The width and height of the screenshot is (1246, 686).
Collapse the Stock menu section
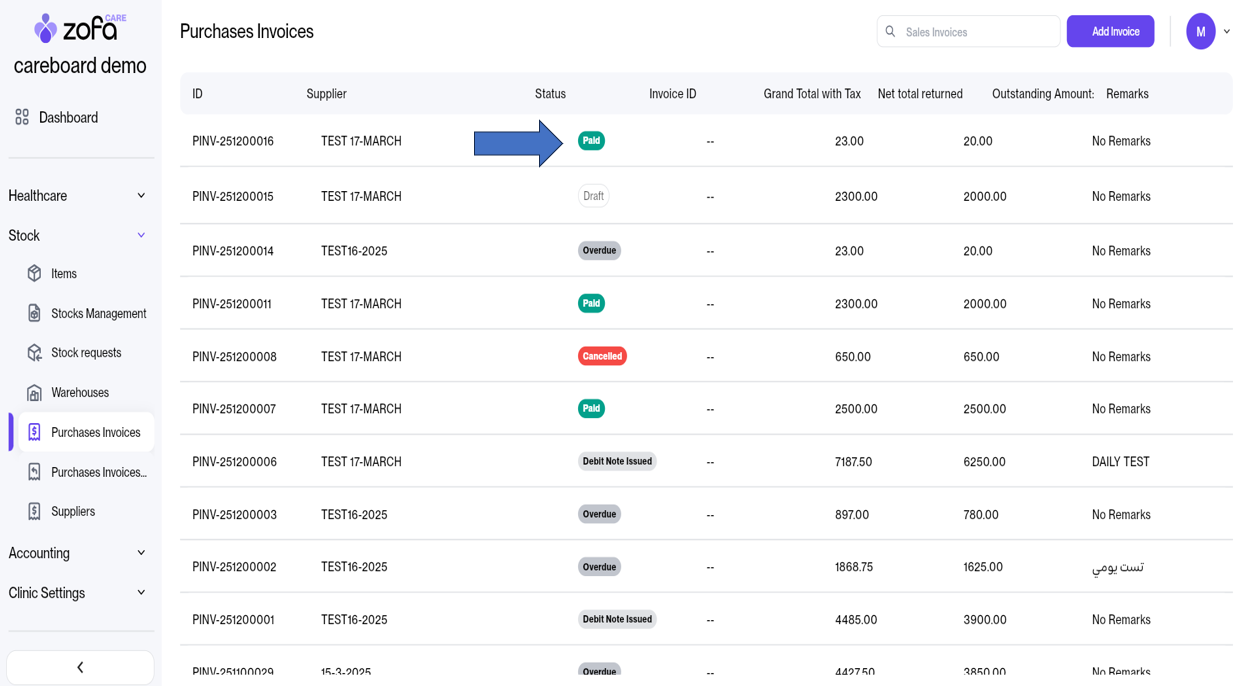click(x=141, y=236)
